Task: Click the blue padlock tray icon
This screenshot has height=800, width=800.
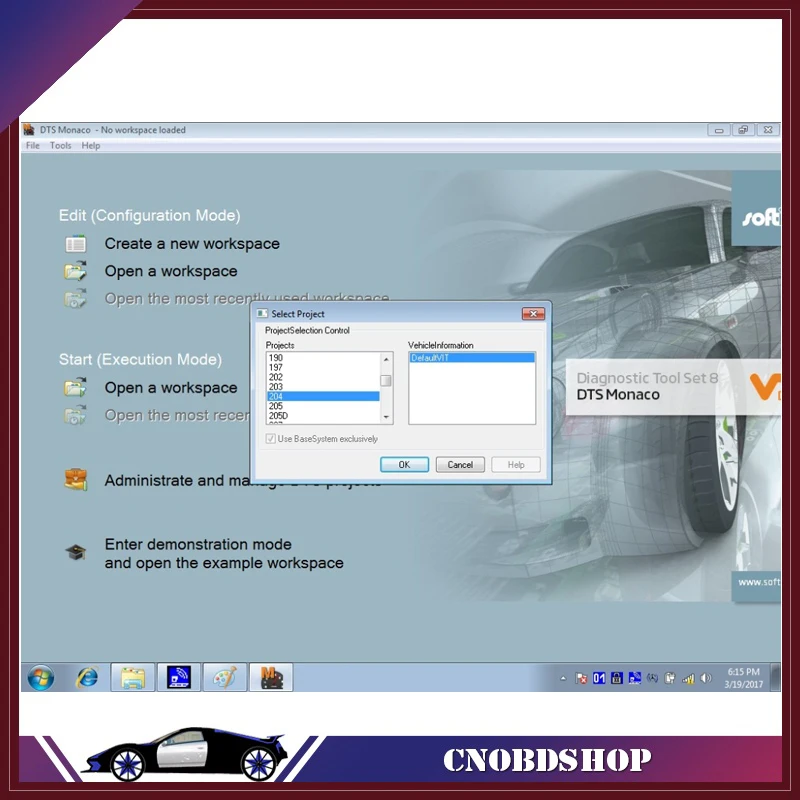Action: click(617, 678)
